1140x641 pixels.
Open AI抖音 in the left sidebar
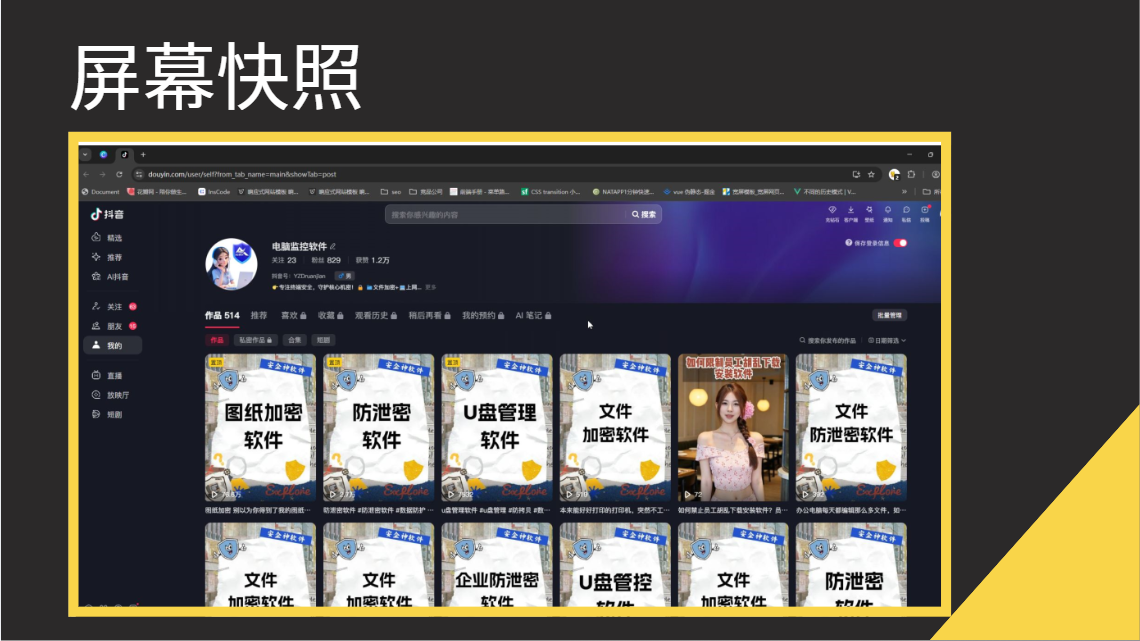click(x=111, y=277)
